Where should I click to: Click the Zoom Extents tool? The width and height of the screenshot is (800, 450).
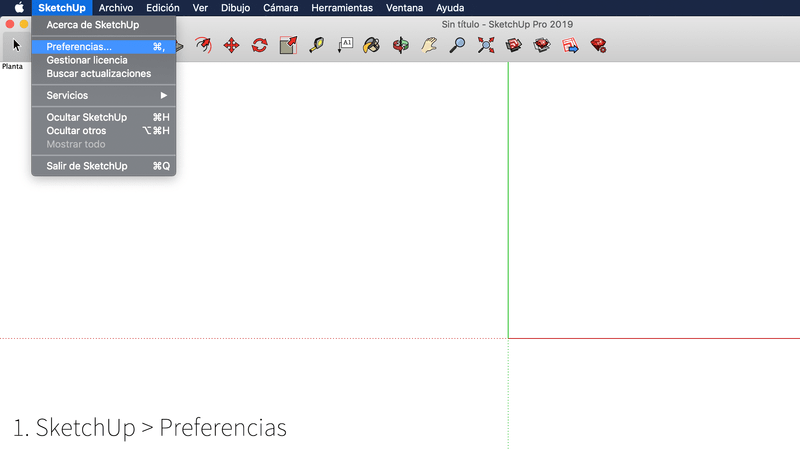486,45
